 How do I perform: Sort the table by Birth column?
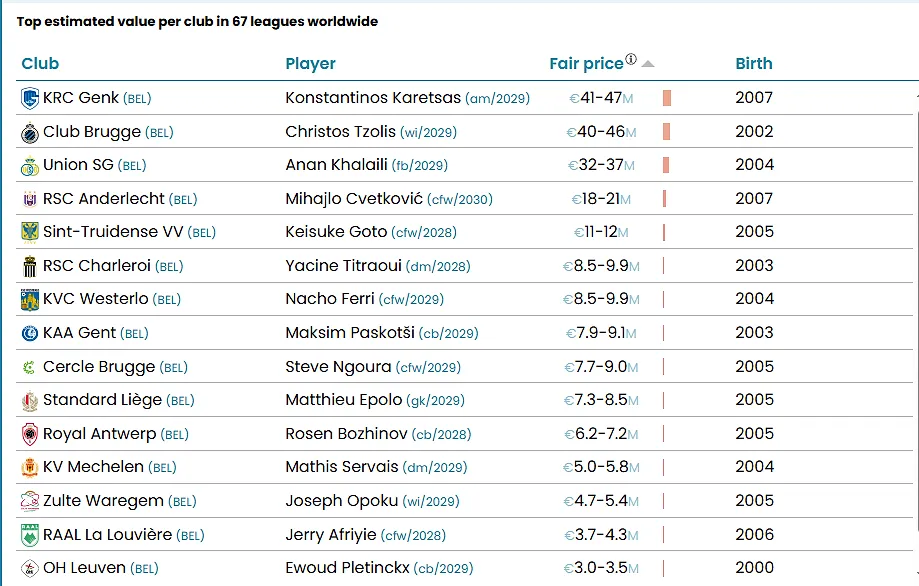pyautogui.click(x=754, y=63)
